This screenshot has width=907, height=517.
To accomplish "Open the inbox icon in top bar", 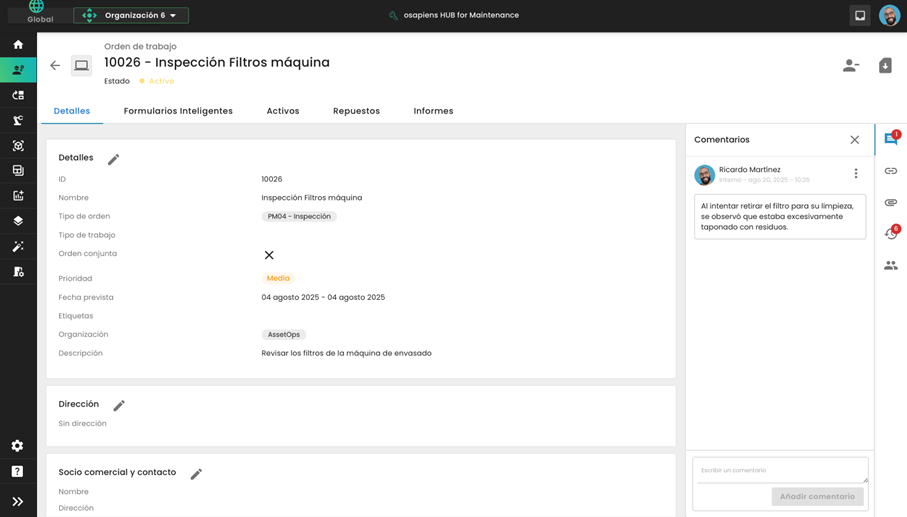I will tap(859, 15).
